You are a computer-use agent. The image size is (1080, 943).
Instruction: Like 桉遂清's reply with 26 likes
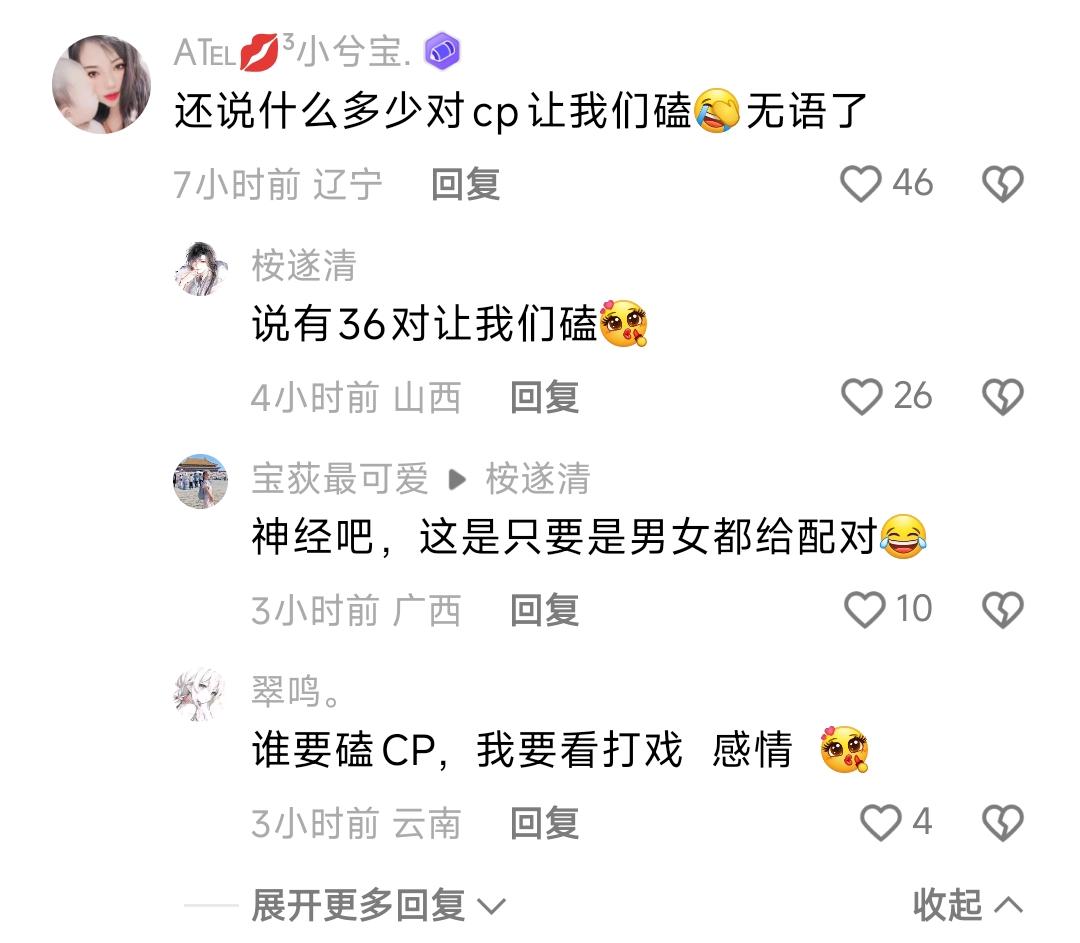(861, 397)
